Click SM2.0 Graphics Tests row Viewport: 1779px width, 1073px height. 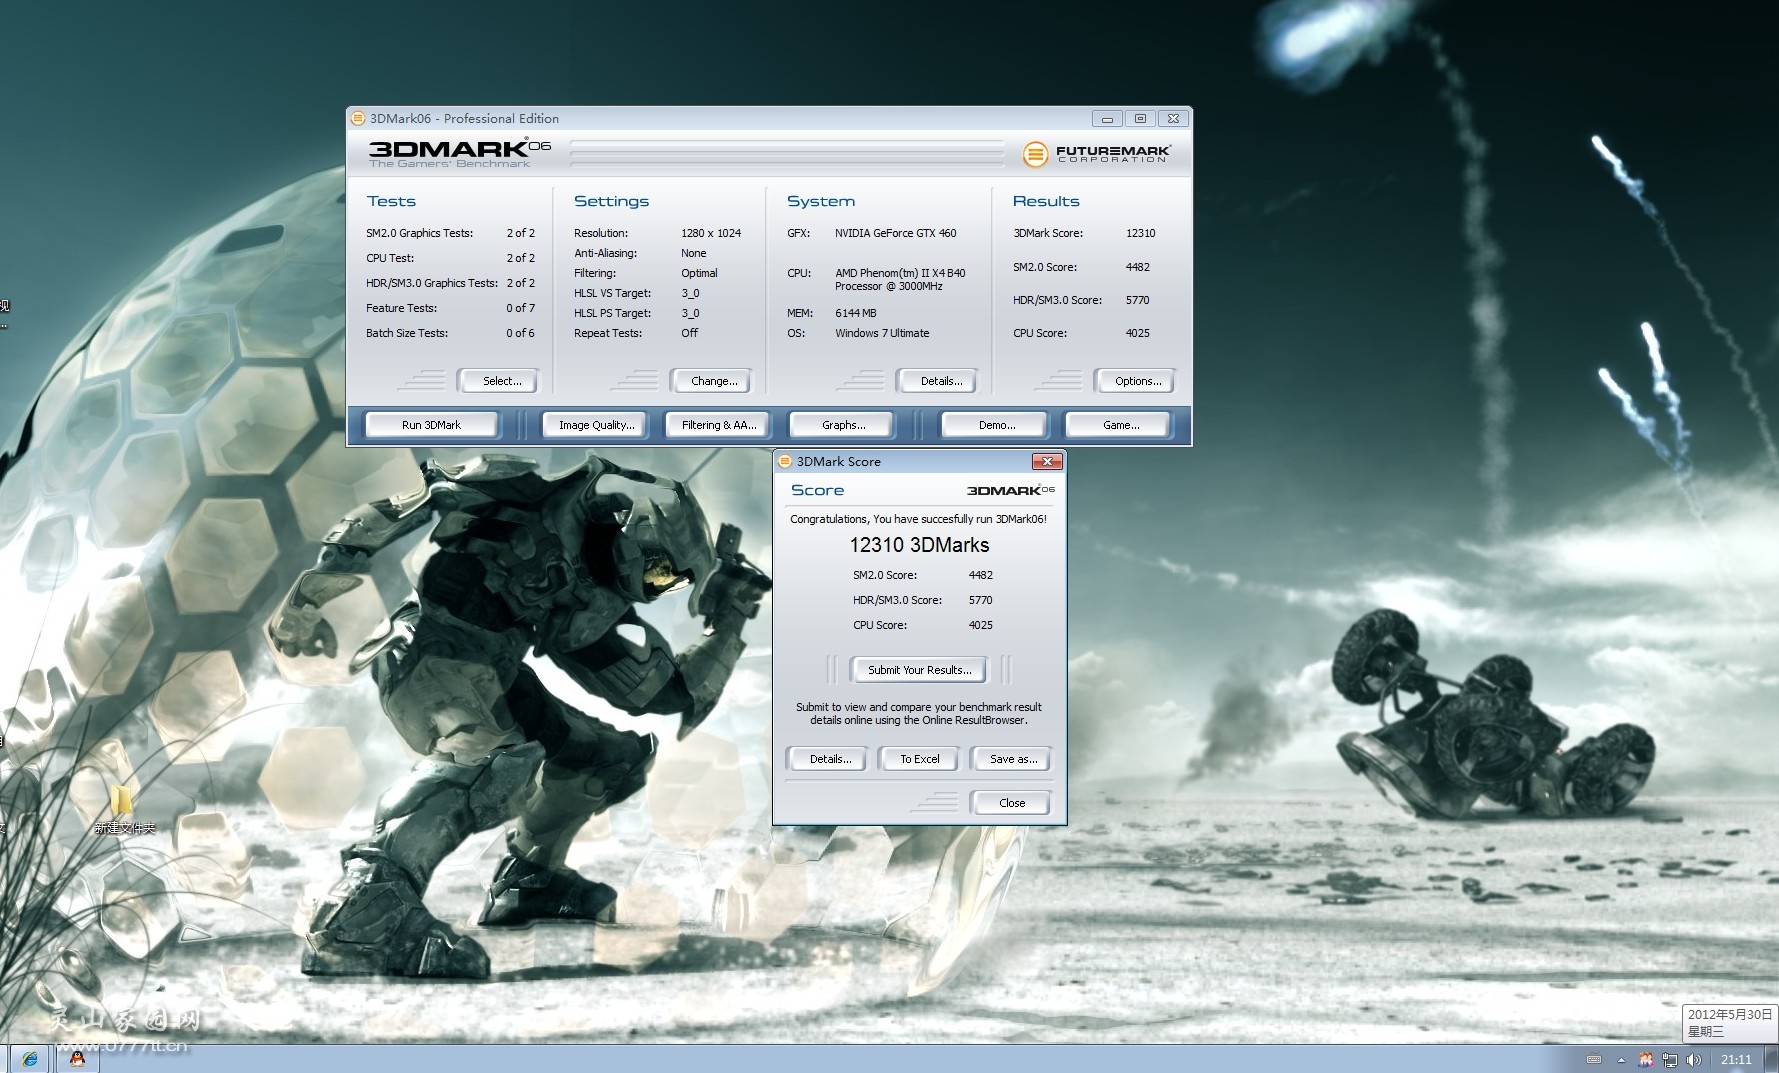coord(450,233)
